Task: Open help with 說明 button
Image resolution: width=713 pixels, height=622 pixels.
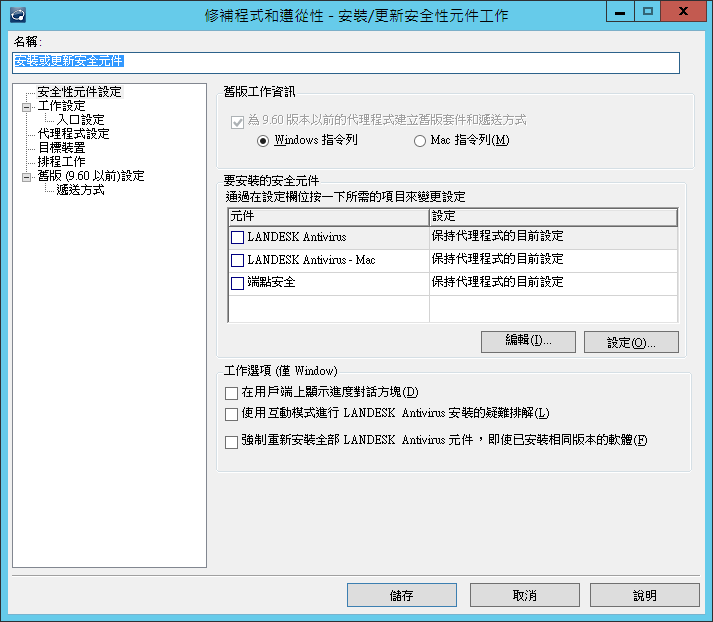Action: point(644,595)
